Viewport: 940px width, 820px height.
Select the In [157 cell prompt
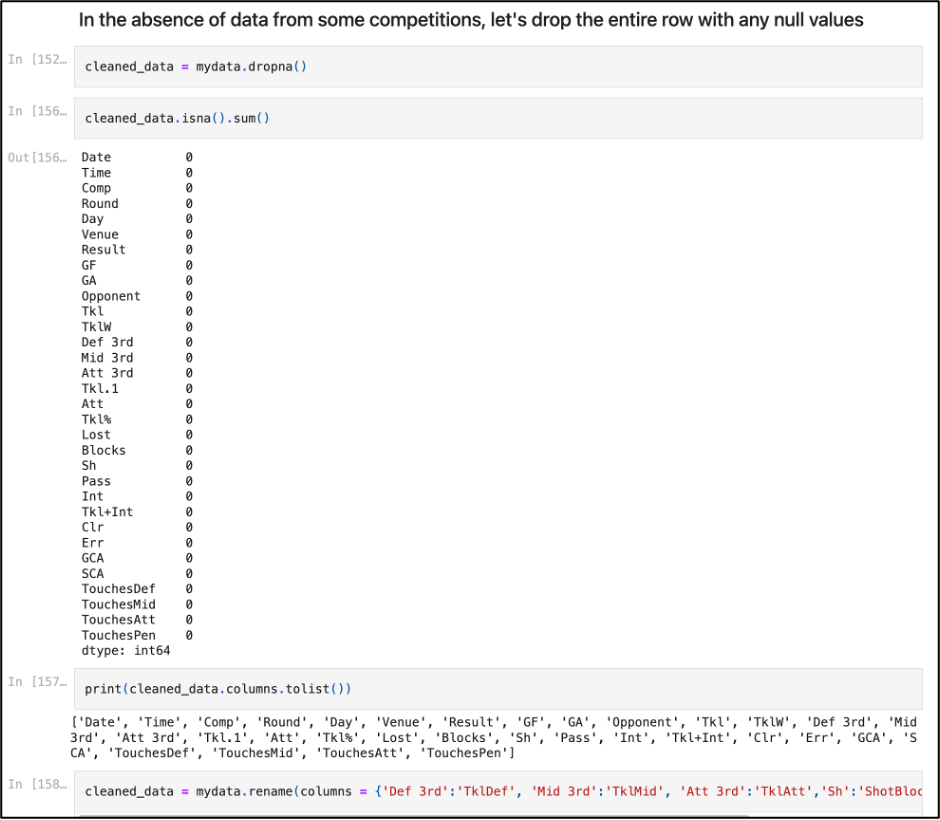(x=36, y=682)
